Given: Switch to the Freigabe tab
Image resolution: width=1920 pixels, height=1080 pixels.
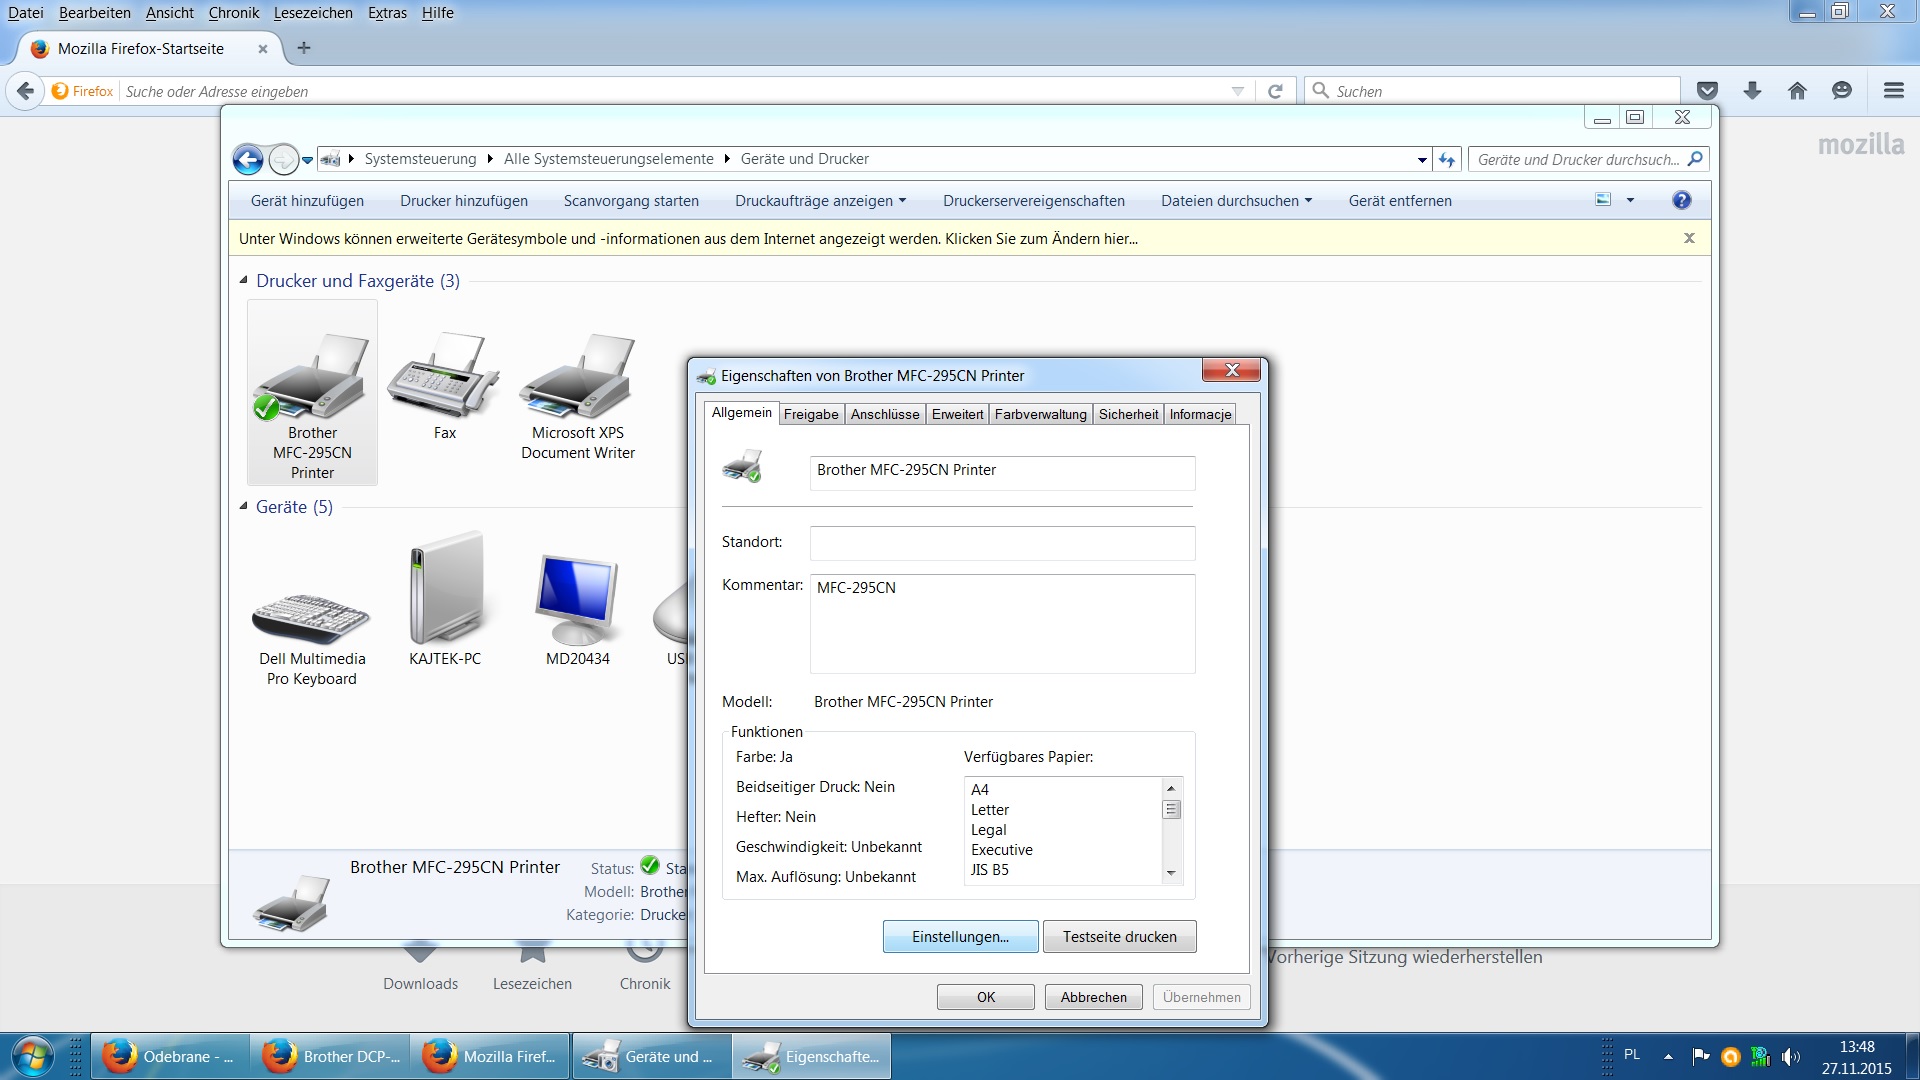Looking at the screenshot, I should [811, 414].
